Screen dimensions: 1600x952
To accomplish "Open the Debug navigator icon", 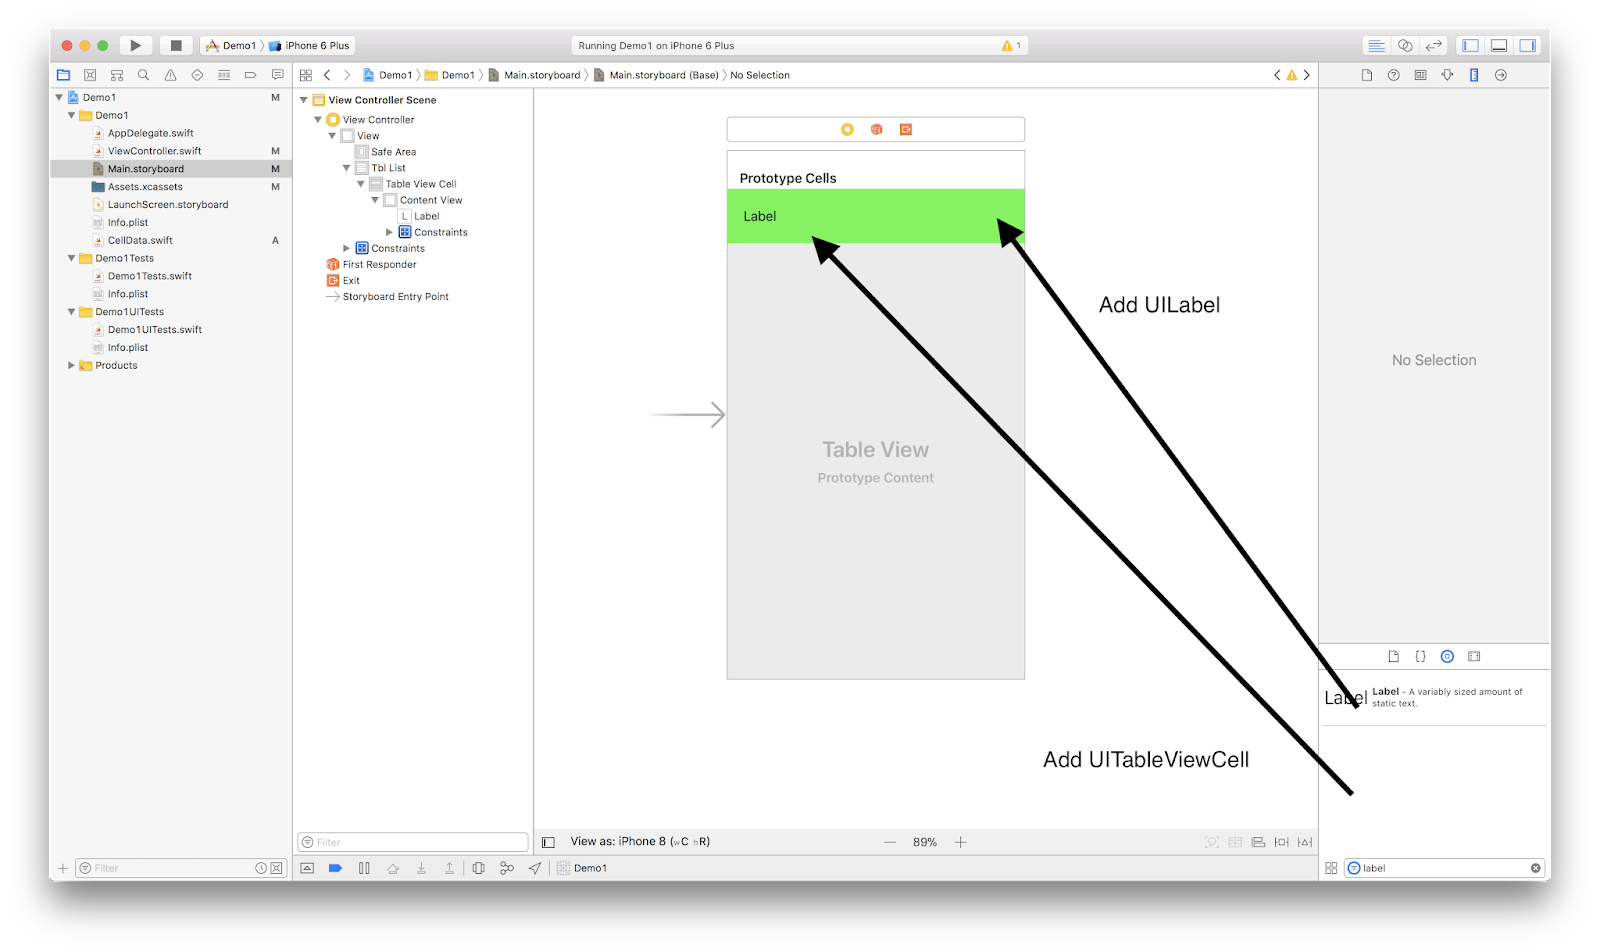I will point(224,75).
